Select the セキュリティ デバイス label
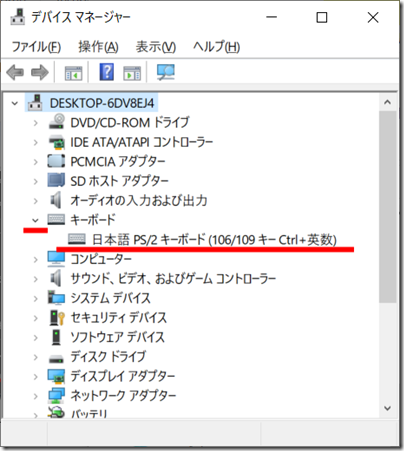Screen dimensions: 404x451 (x=118, y=317)
